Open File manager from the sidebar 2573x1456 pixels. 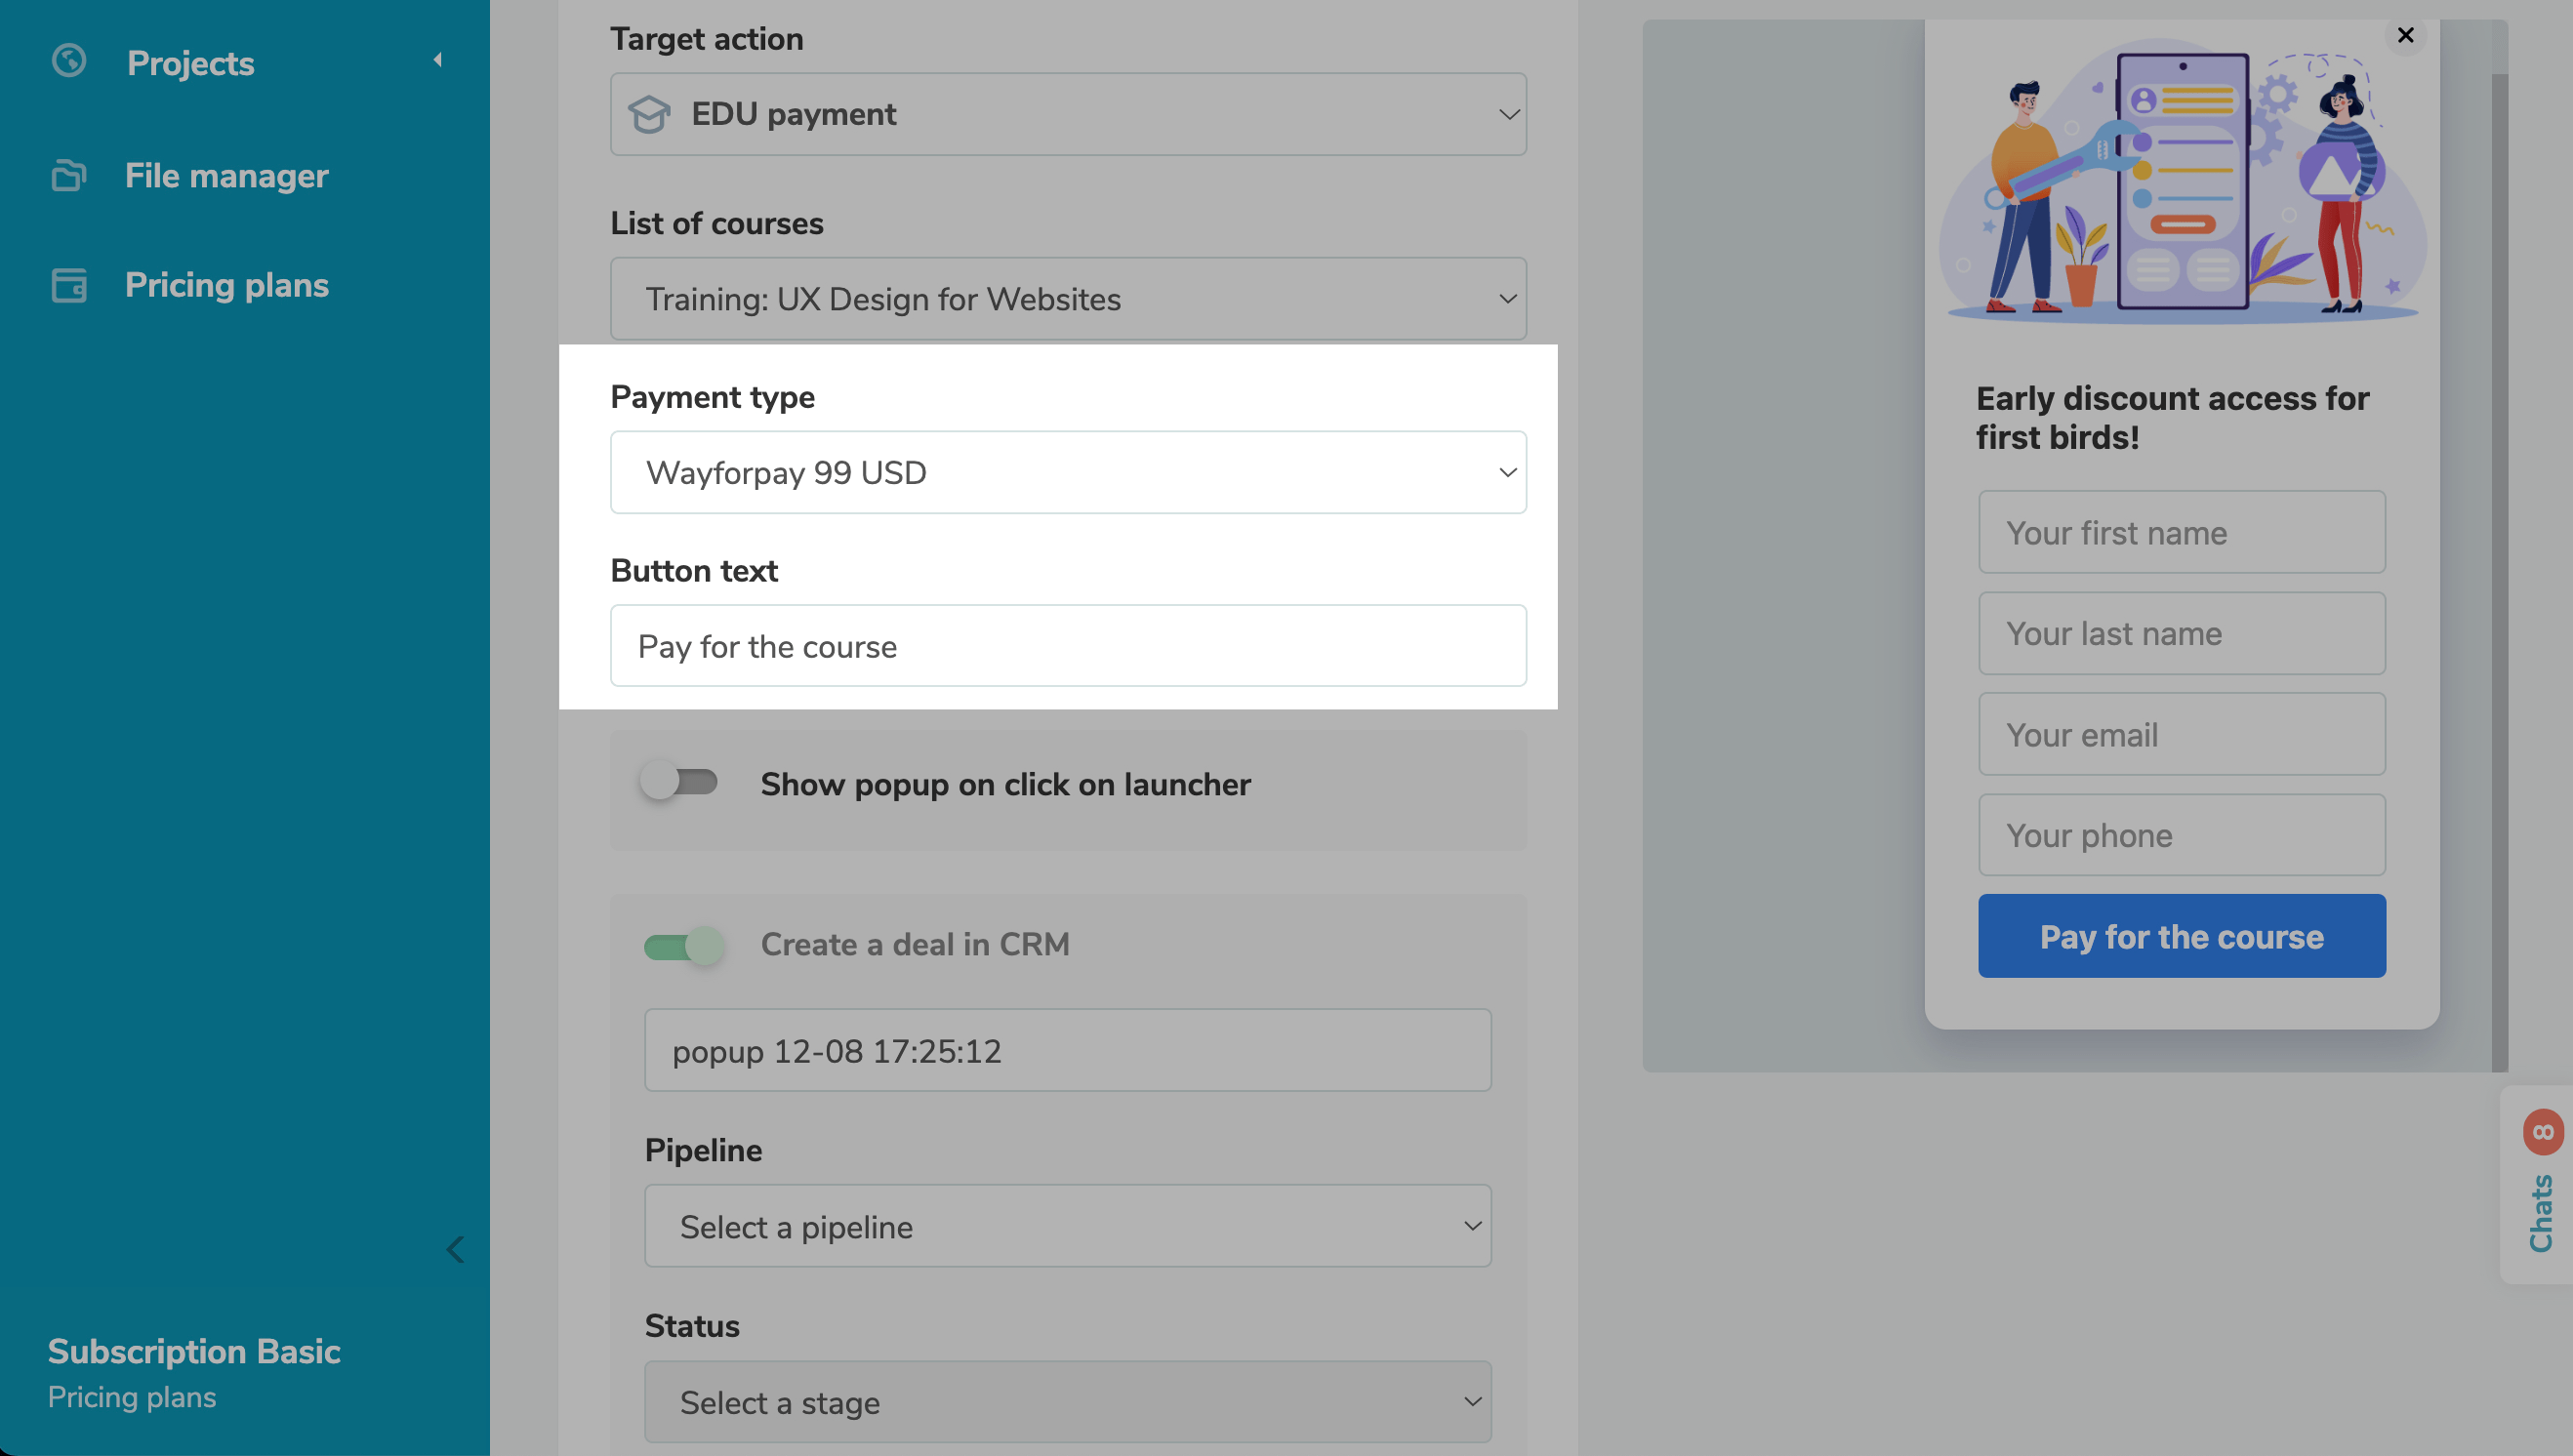click(226, 176)
